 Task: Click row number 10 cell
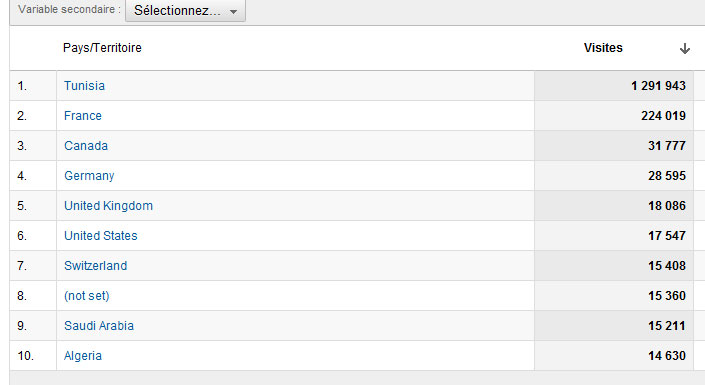pyautogui.click(x=33, y=356)
